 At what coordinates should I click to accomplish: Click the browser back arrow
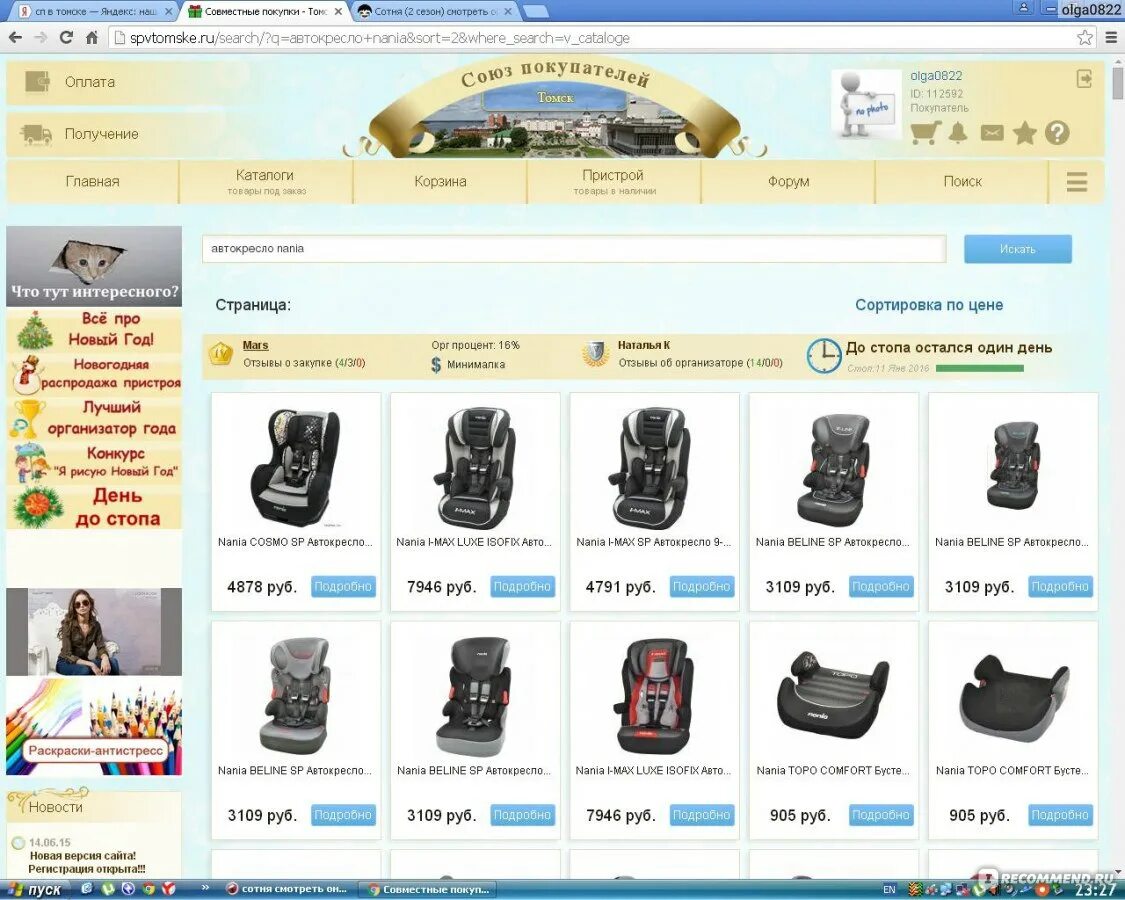pyautogui.click(x=15, y=37)
